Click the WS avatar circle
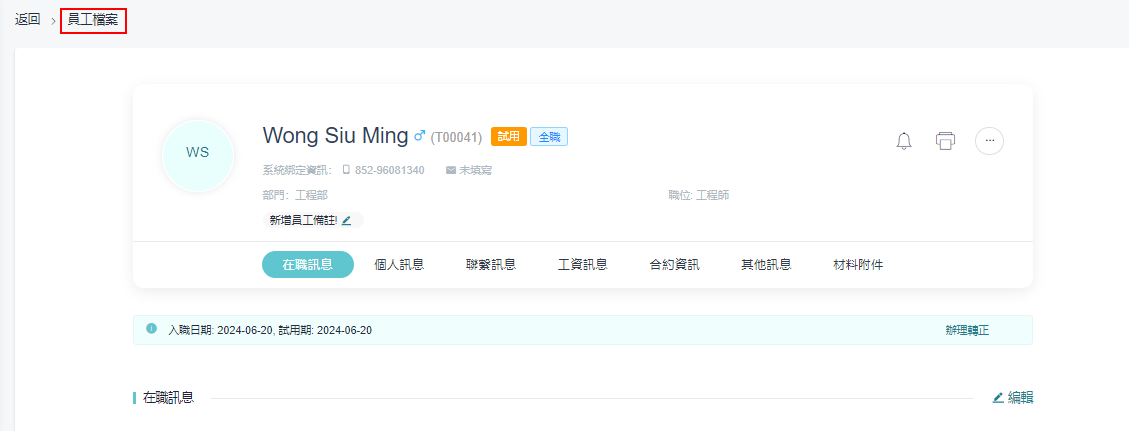Image resolution: width=1129 pixels, height=431 pixels. pyautogui.click(x=198, y=153)
